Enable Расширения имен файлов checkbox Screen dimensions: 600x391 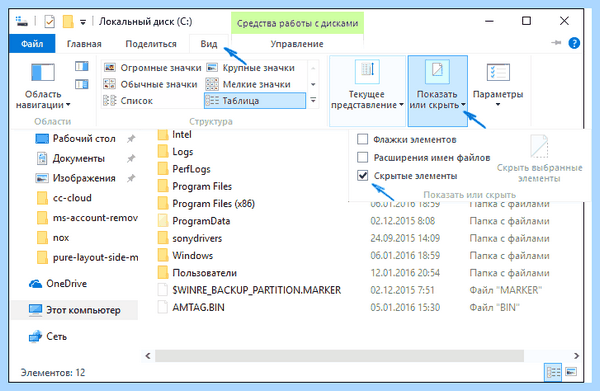362,157
